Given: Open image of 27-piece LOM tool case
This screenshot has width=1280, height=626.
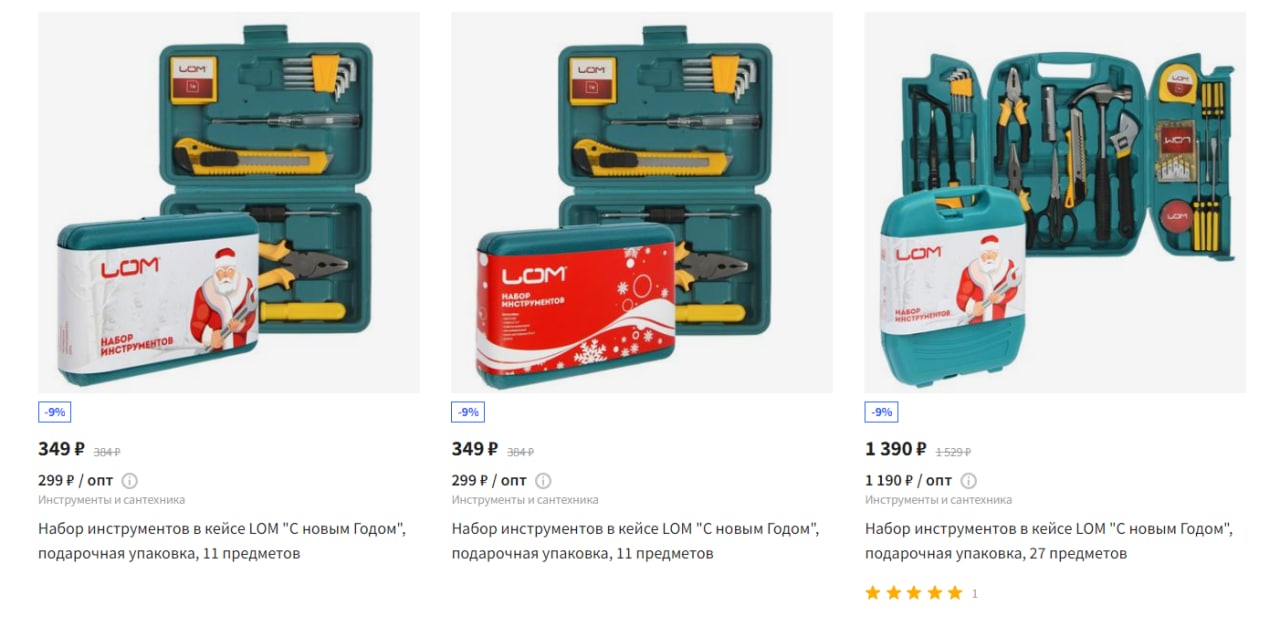Looking at the screenshot, I should 1055,202.
